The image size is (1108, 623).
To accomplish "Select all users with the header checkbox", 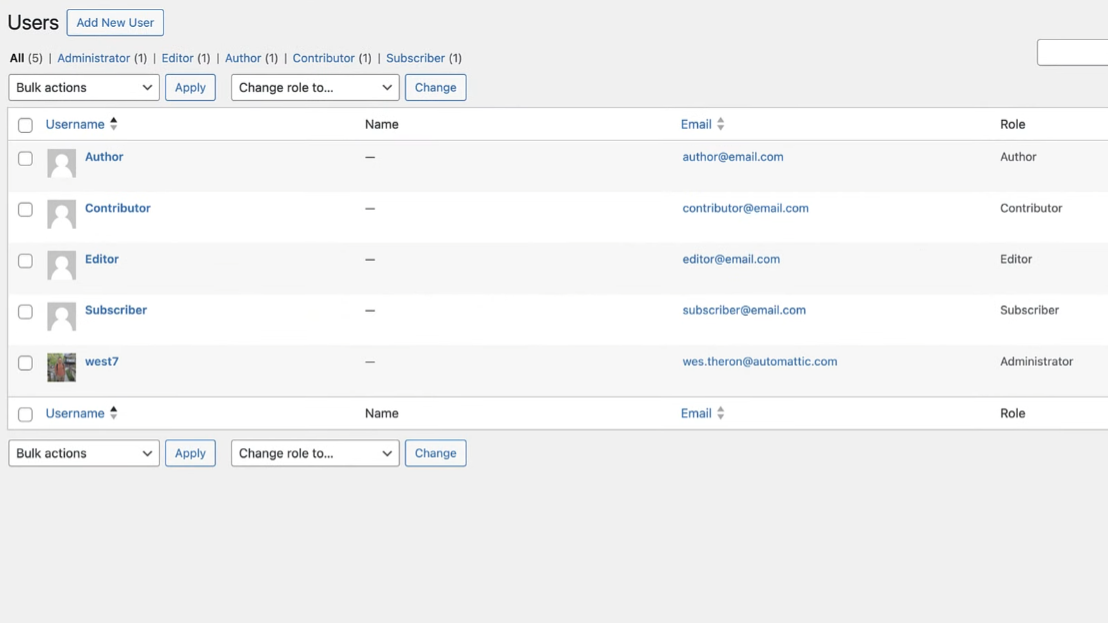I will tap(25, 123).
